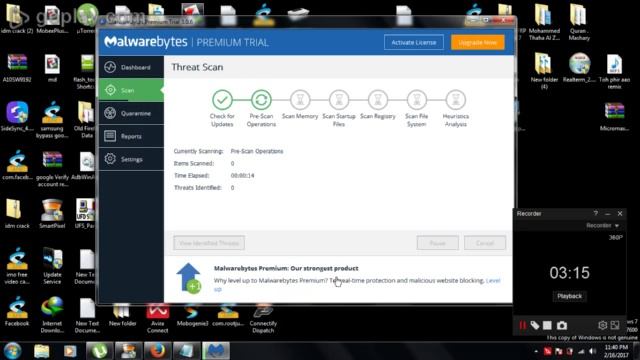Click the Settings gear icon in Malwarebytes sidebar
This screenshot has height=360, width=640.
[110, 159]
